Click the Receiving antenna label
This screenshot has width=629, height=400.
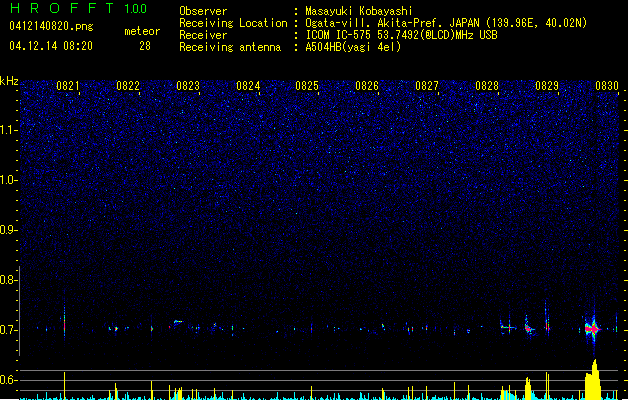pos(230,47)
